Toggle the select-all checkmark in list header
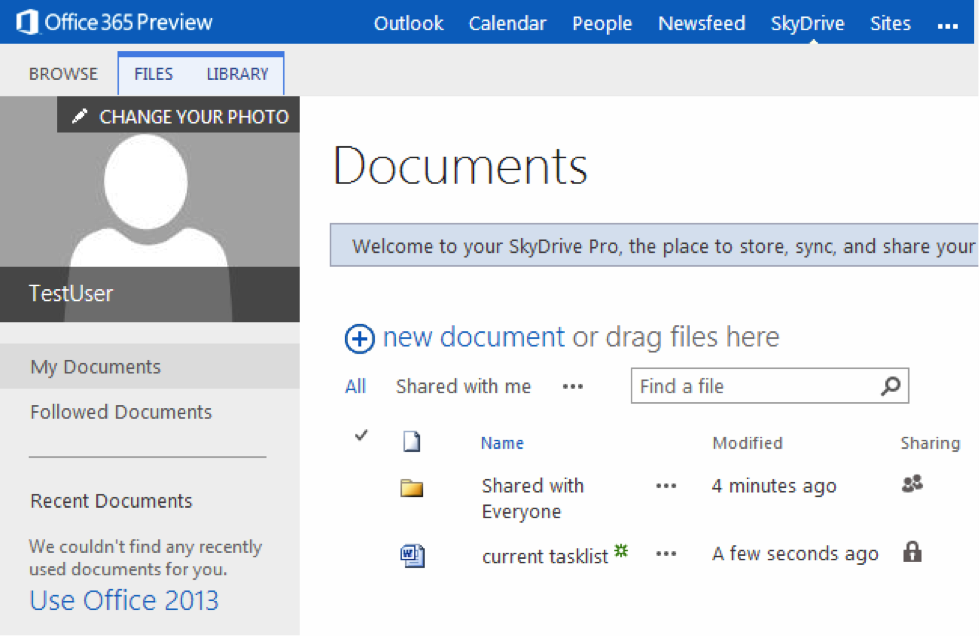The height and width of the screenshot is (636, 979). [x=361, y=435]
